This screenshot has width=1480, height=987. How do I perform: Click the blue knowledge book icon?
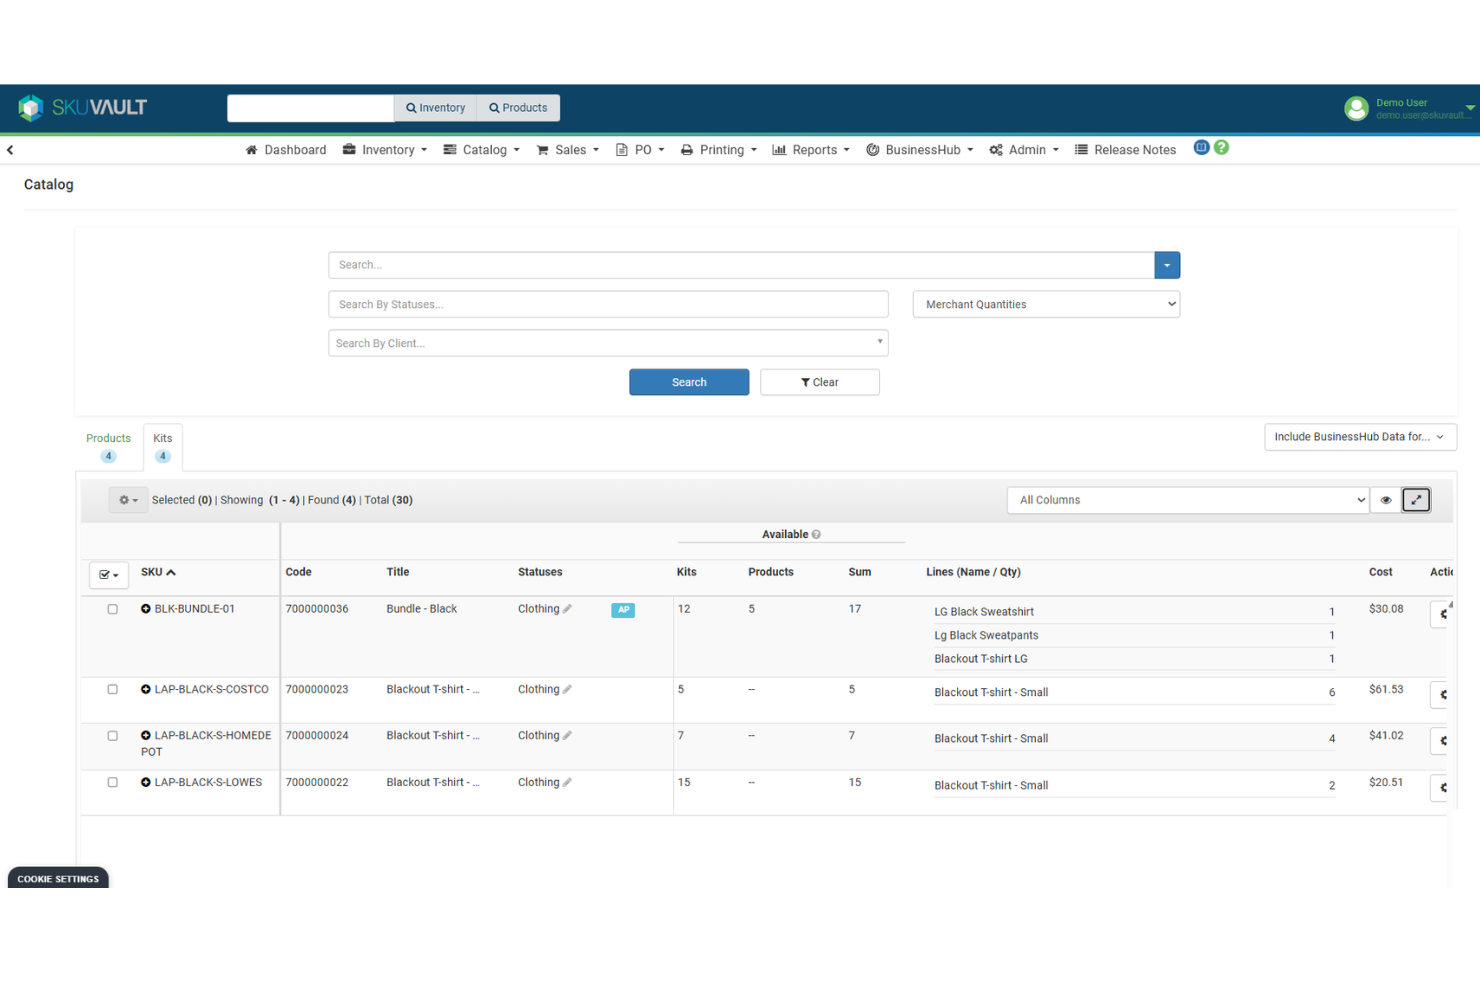pos(1201,147)
